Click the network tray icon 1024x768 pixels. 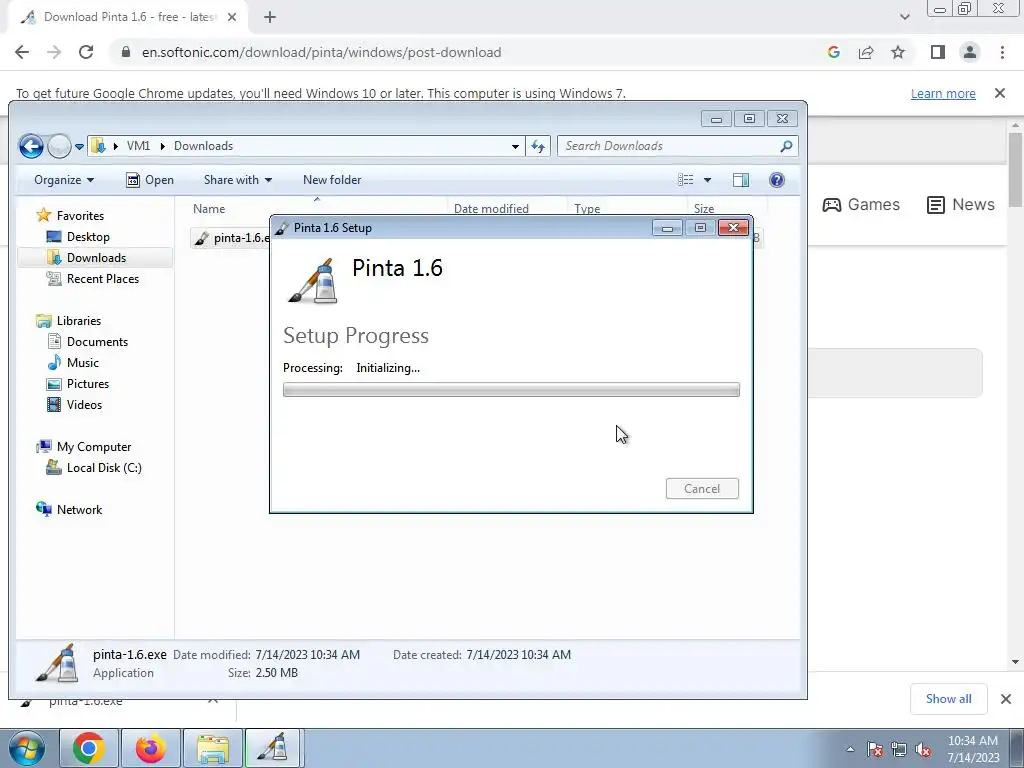[x=899, y=750]
